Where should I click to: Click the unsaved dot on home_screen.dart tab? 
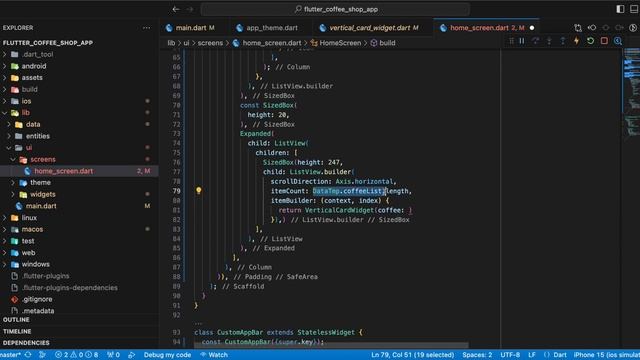click(x=532, y=28)
